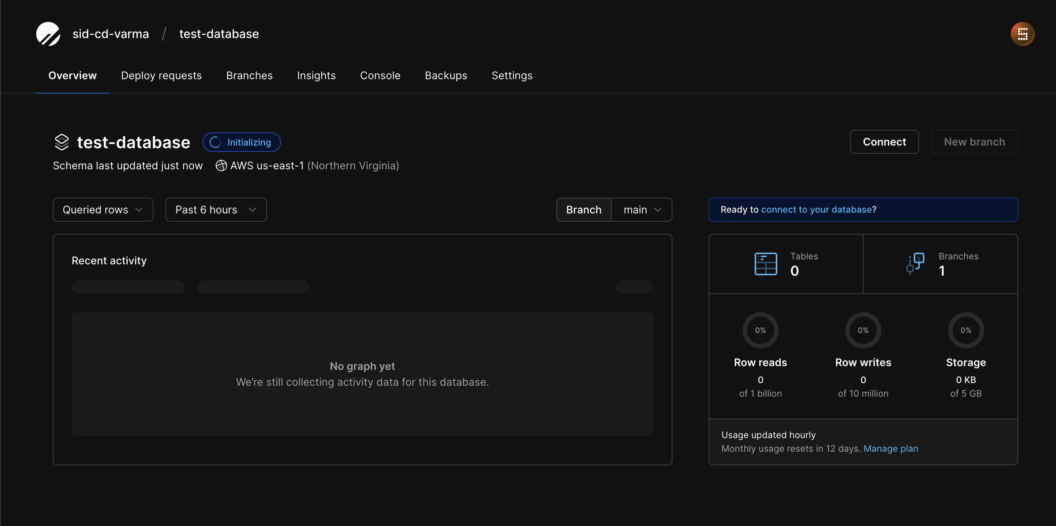
Task: Open the Branches tab
Action: click(x=249, y=75)
